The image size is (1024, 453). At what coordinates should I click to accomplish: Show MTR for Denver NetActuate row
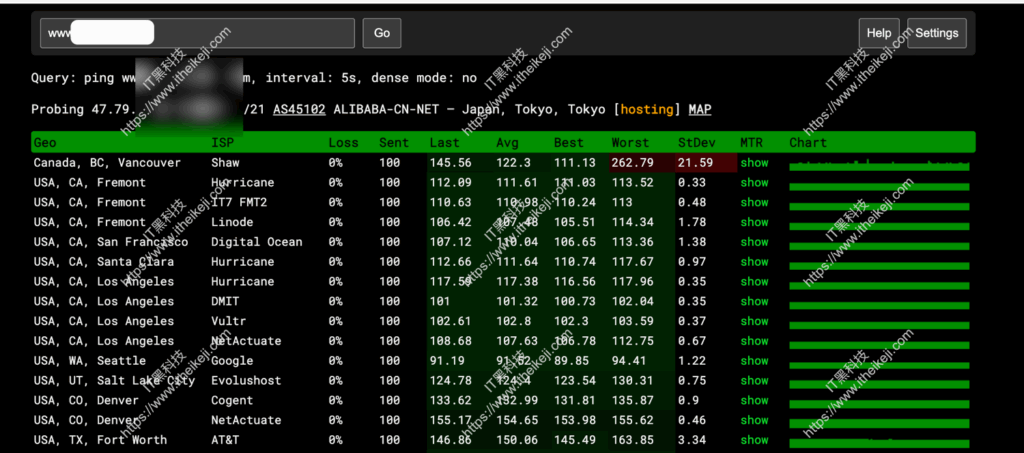click(x=754, y=420)
